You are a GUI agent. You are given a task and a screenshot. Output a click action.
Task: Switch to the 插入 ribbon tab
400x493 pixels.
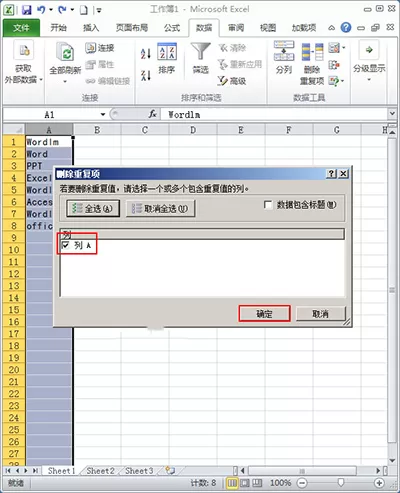point(91,28)
